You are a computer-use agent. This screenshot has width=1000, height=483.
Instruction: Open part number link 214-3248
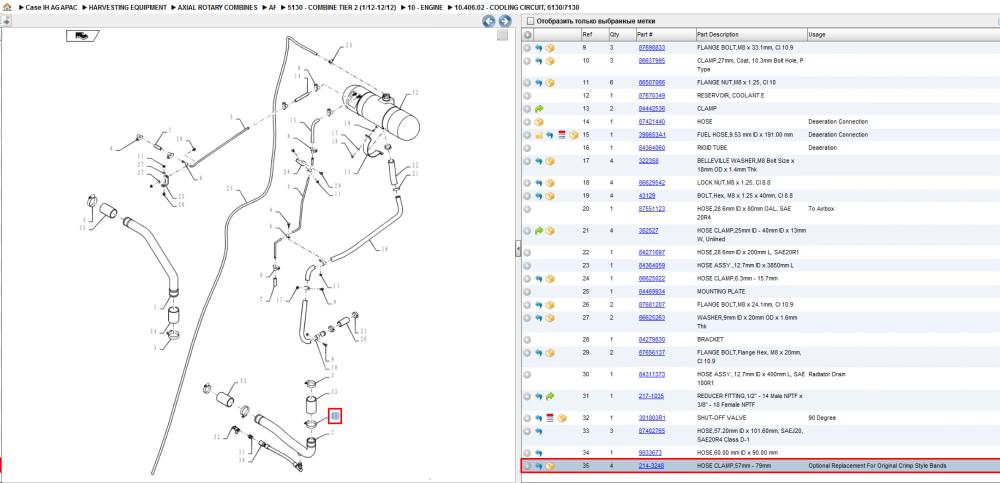pos(651,466)
